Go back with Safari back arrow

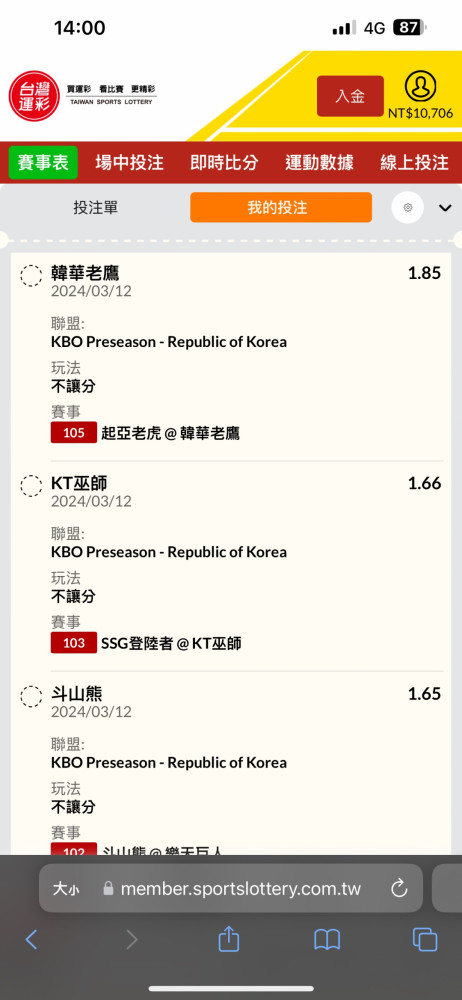point(31,939)
